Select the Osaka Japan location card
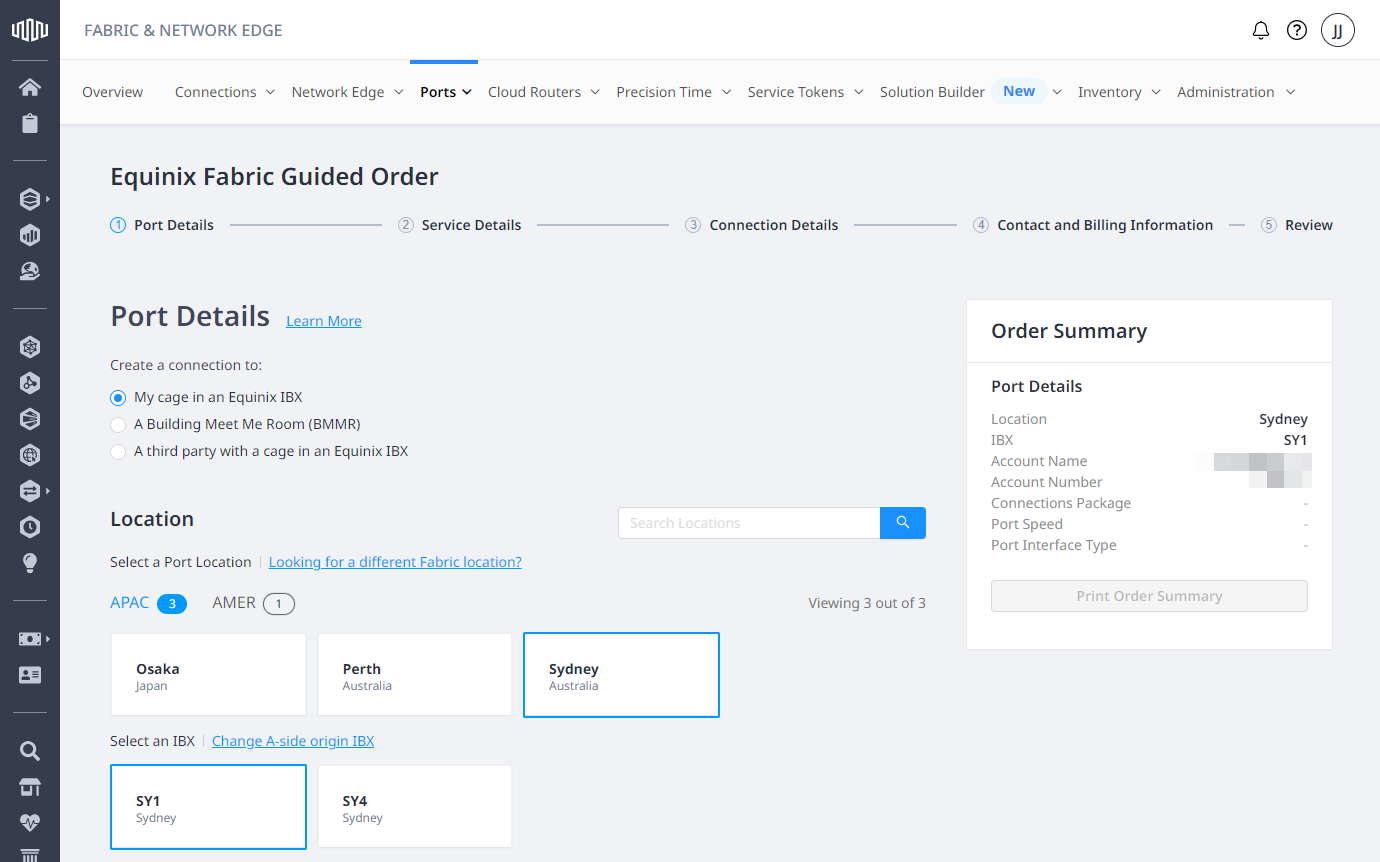 (x=208, y=675)
